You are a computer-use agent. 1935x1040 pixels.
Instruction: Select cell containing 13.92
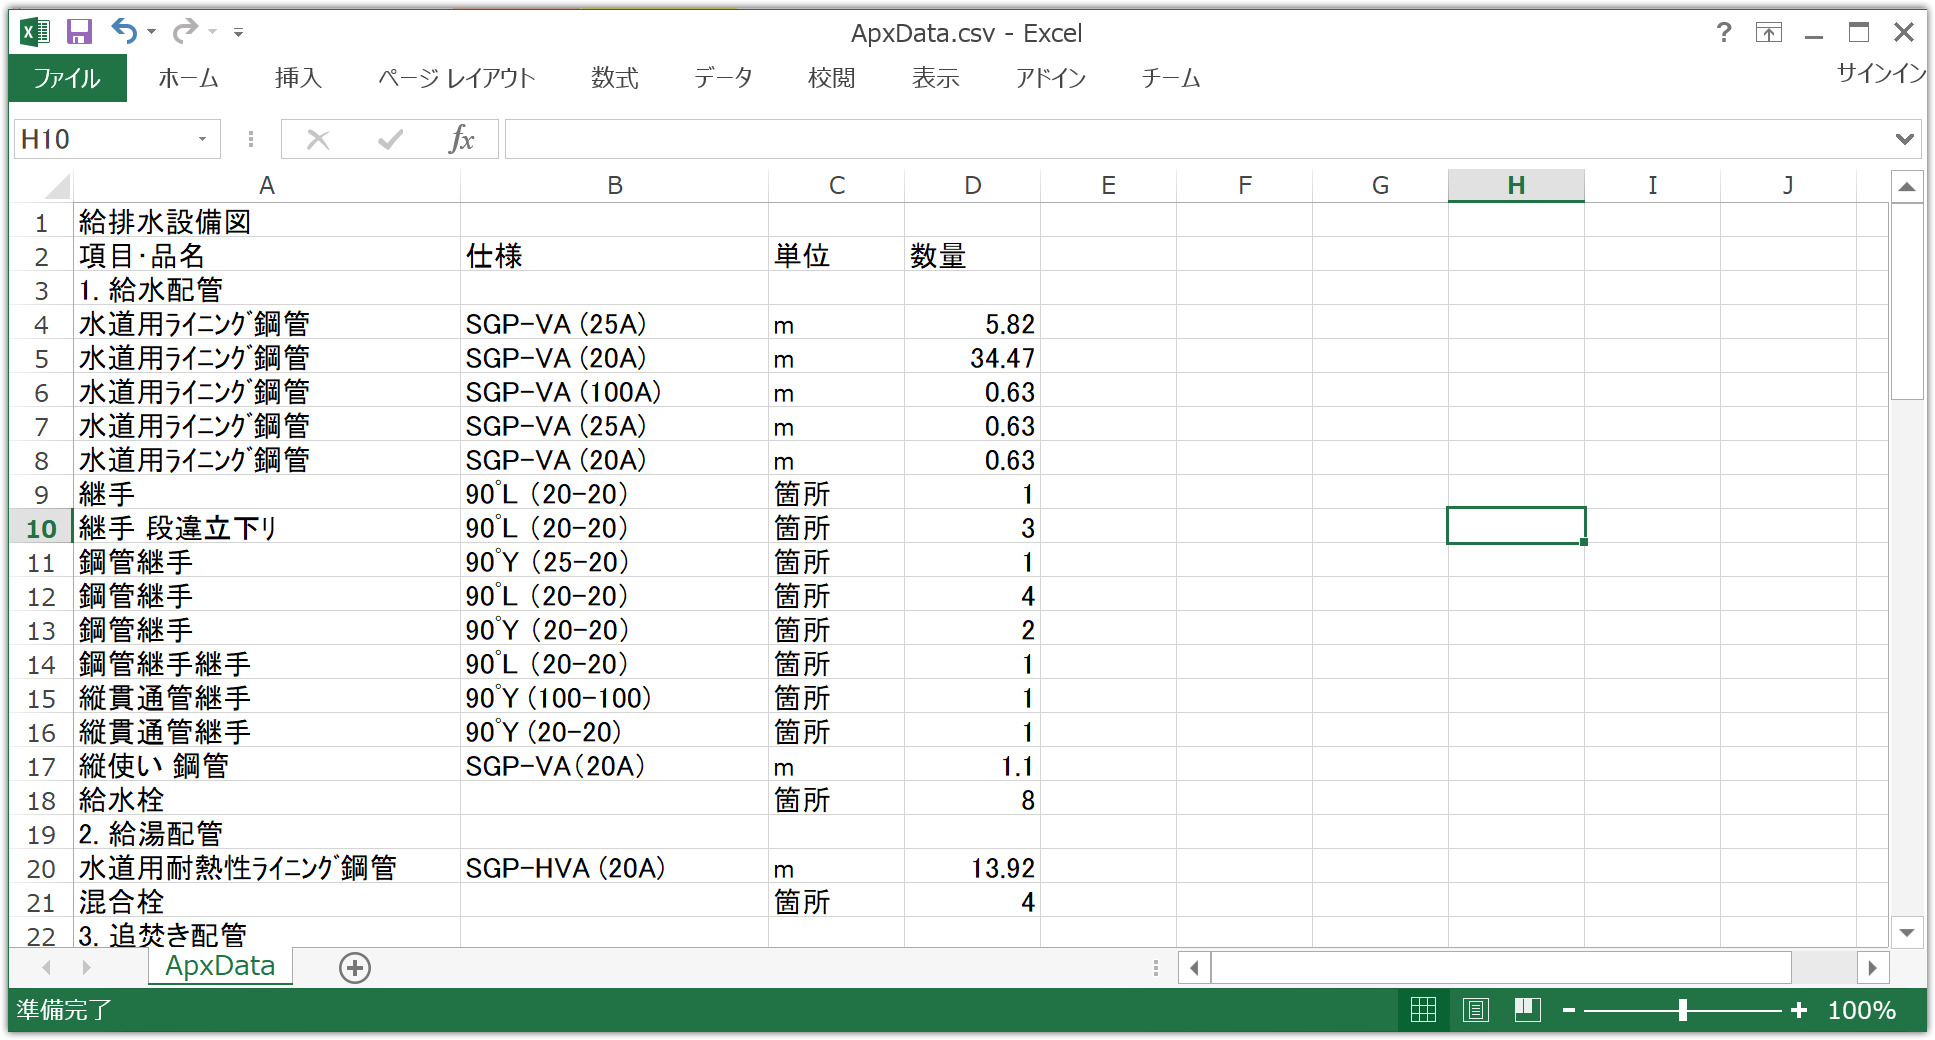(972, 867)
